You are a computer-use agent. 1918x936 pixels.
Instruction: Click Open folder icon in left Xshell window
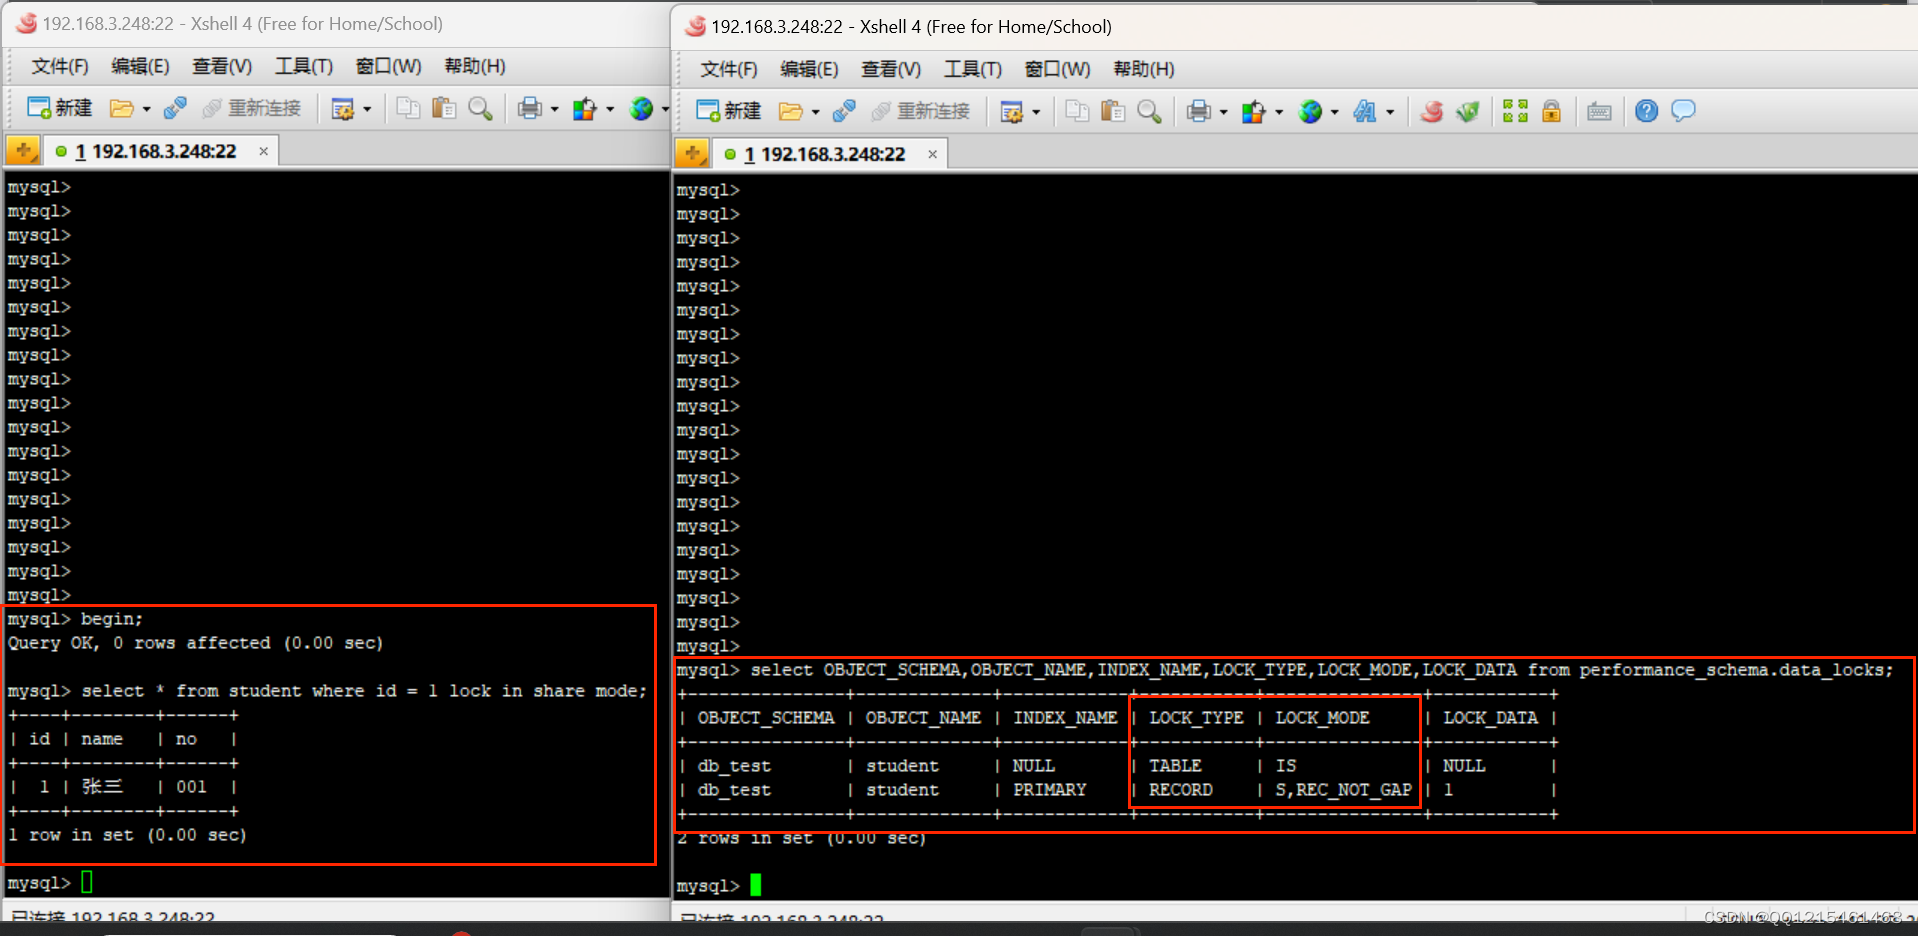[x=122, y=108]
